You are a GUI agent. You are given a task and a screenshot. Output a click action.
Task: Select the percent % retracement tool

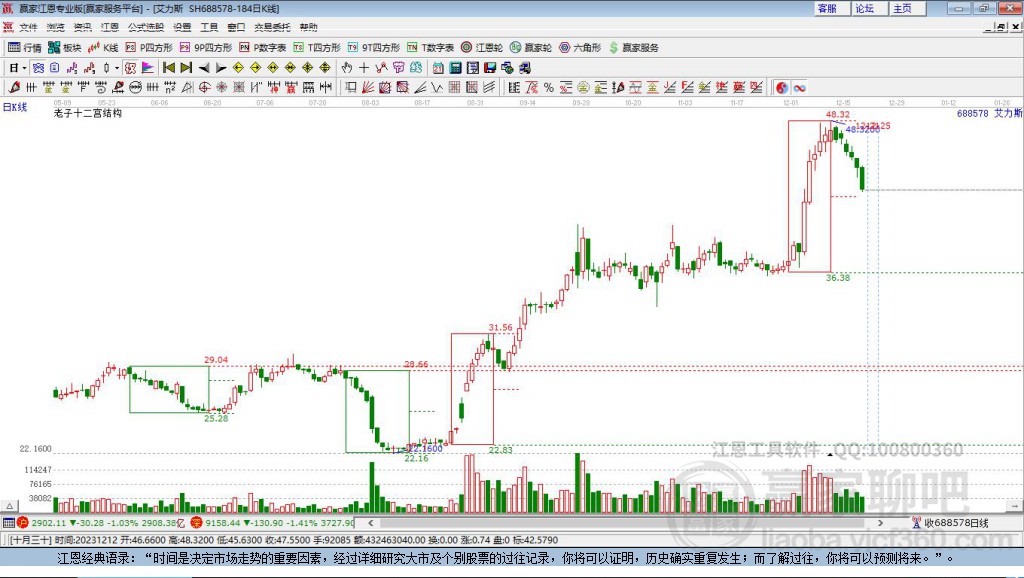point(549,88)
